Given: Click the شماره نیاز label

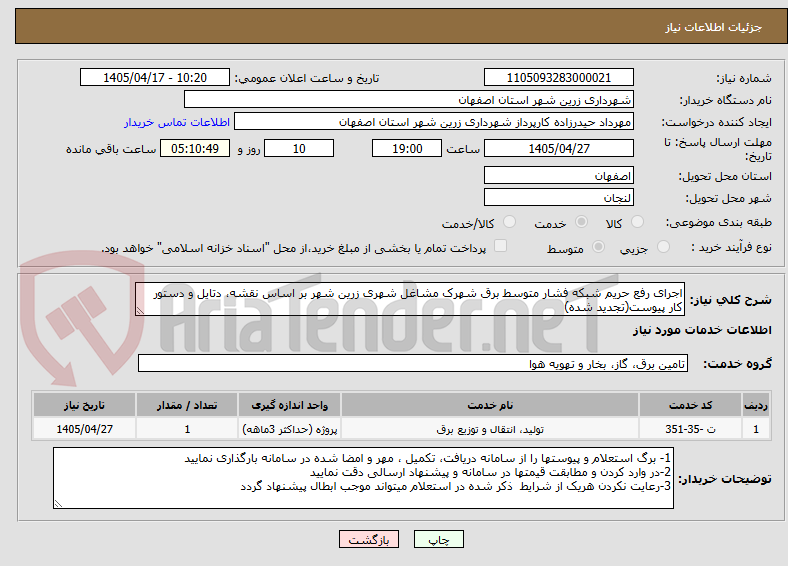Looking at the screenshot, I should pyautogui.click(x=744, y=78).
